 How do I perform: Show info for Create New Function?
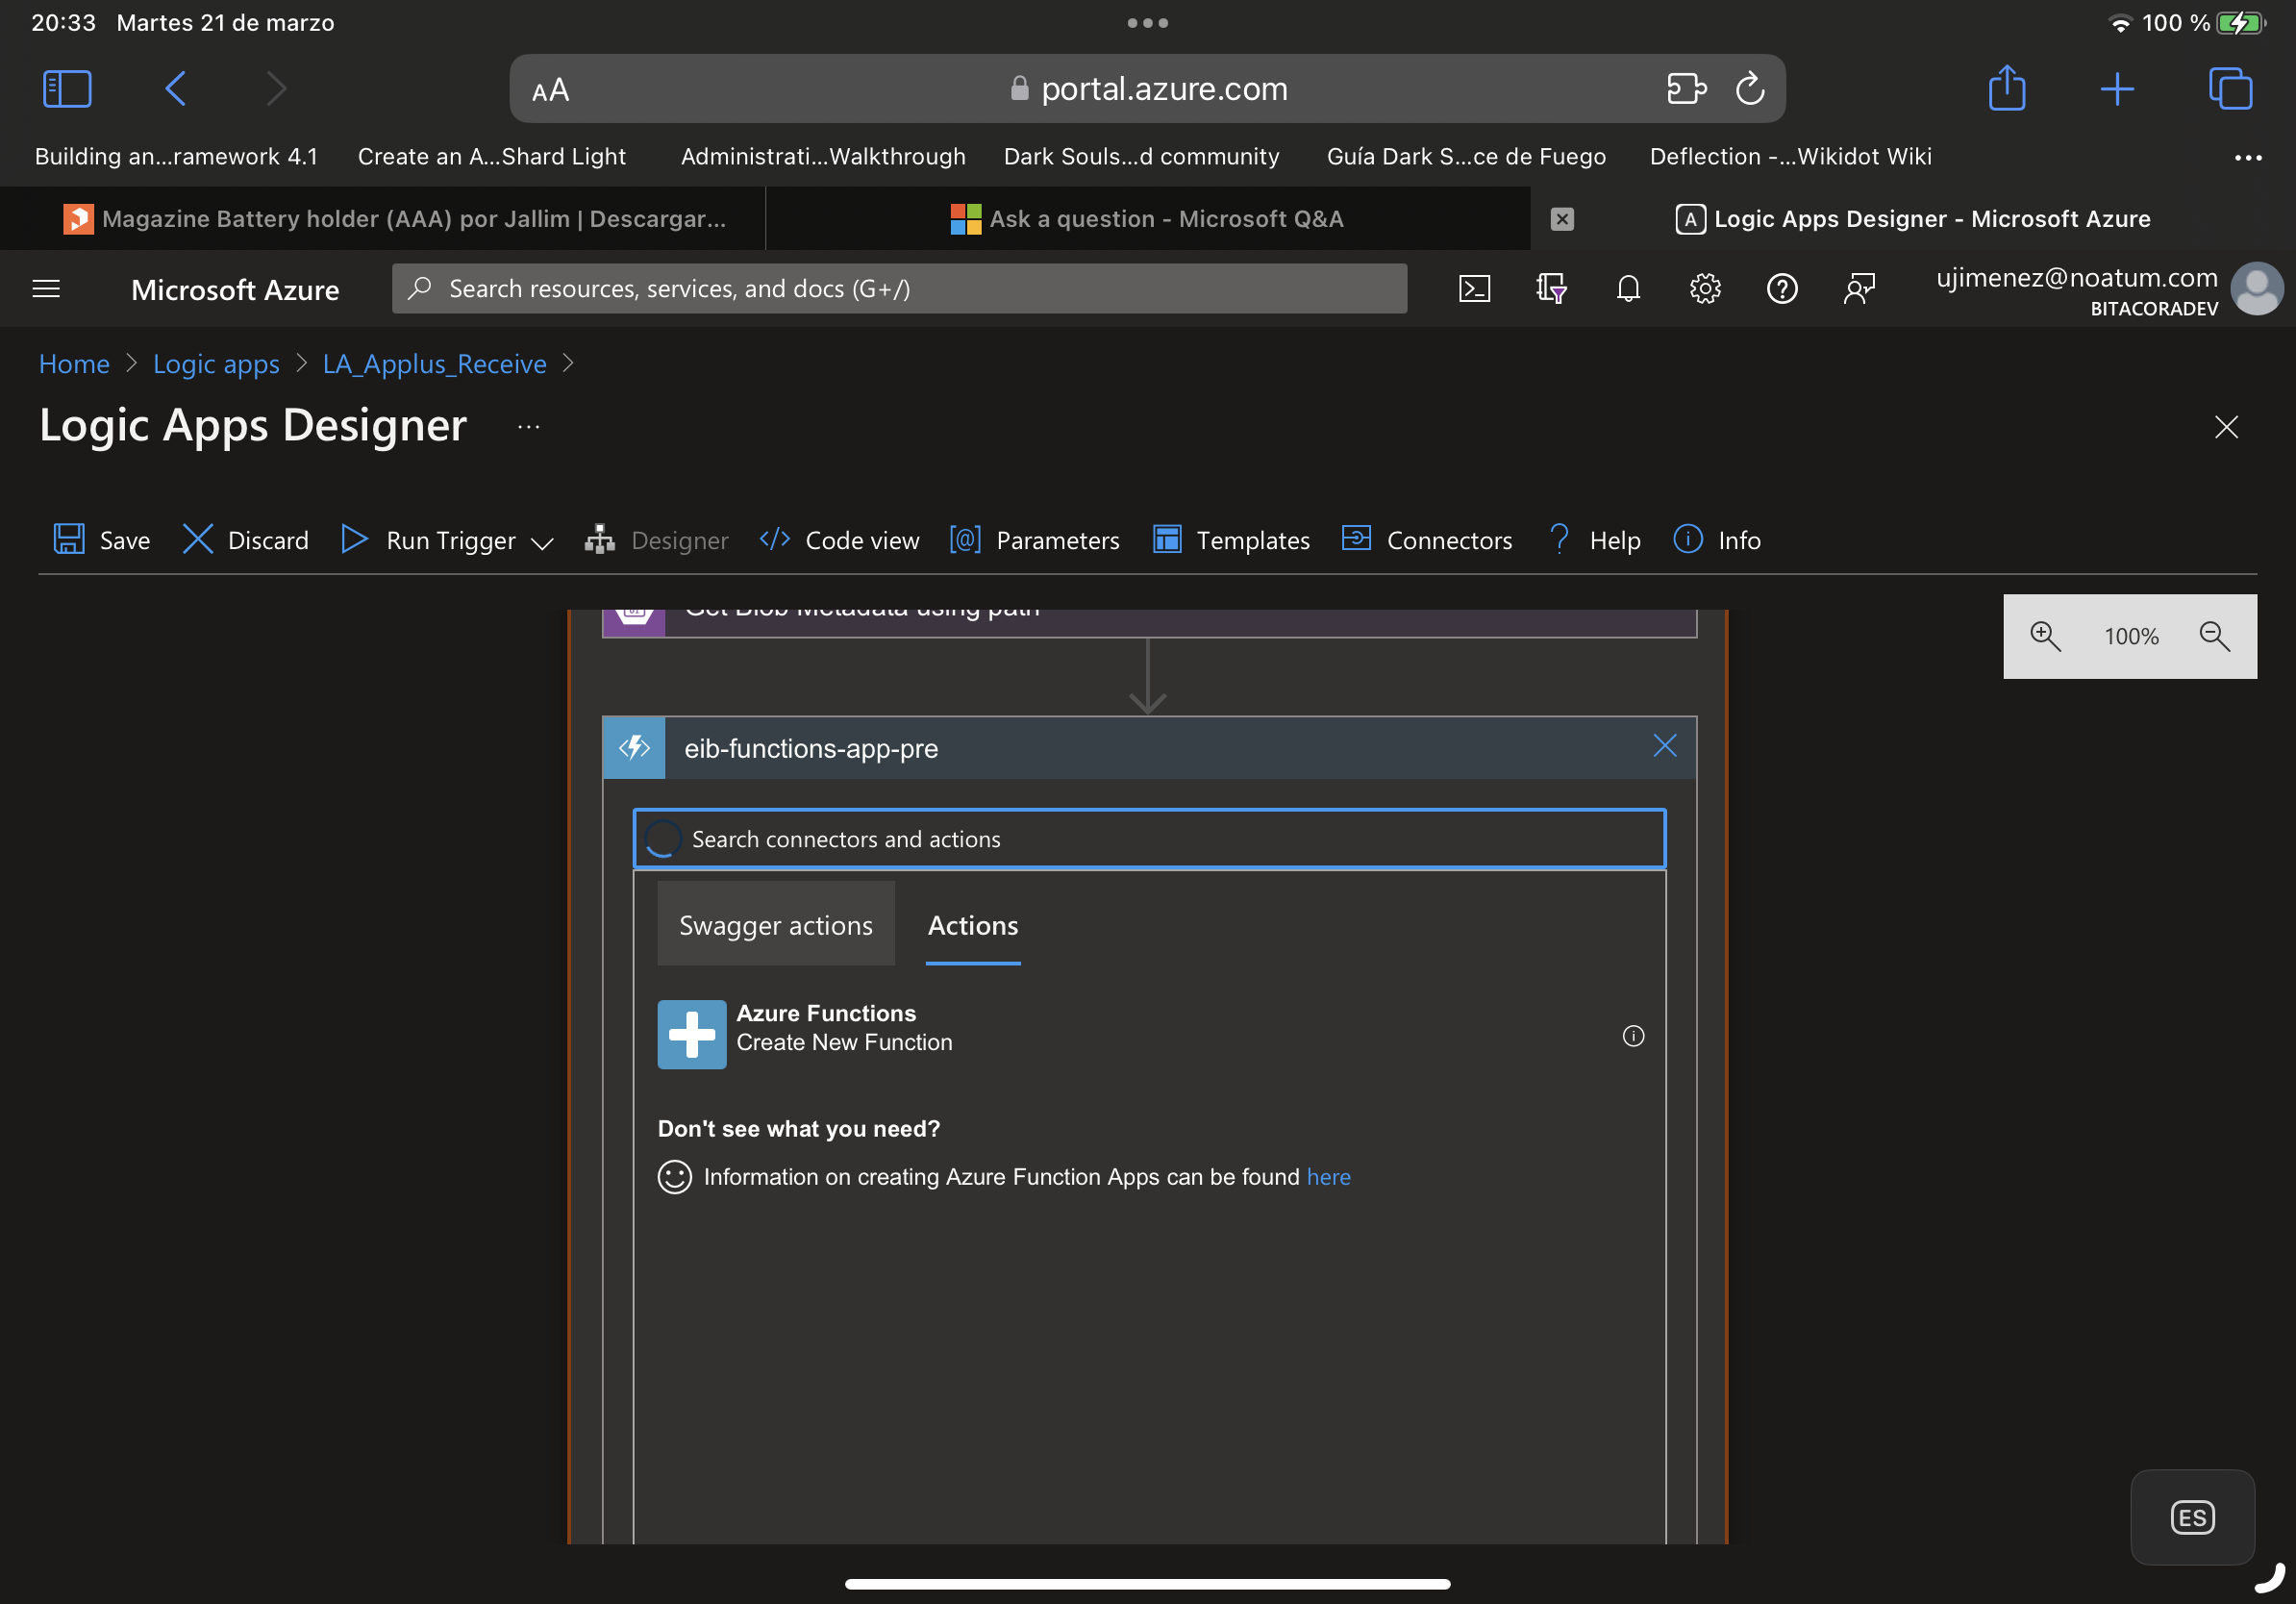1633,1036
